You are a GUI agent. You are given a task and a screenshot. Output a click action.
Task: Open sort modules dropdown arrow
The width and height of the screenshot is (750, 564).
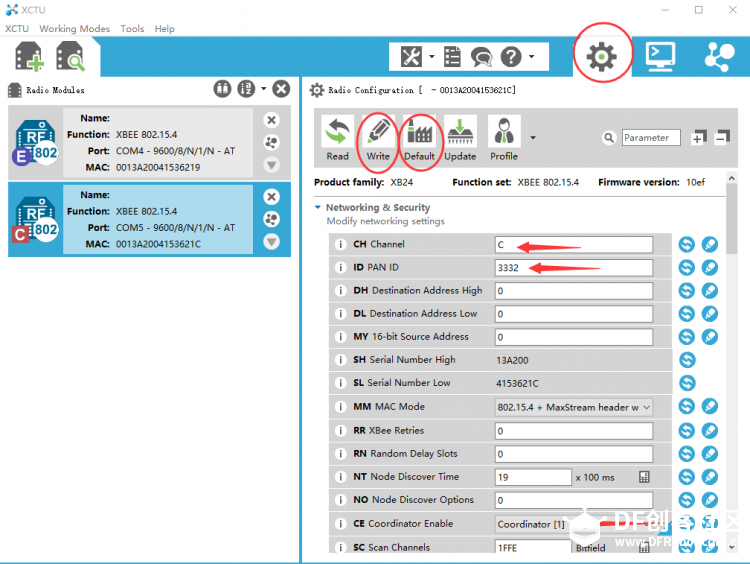click(264, 89)
